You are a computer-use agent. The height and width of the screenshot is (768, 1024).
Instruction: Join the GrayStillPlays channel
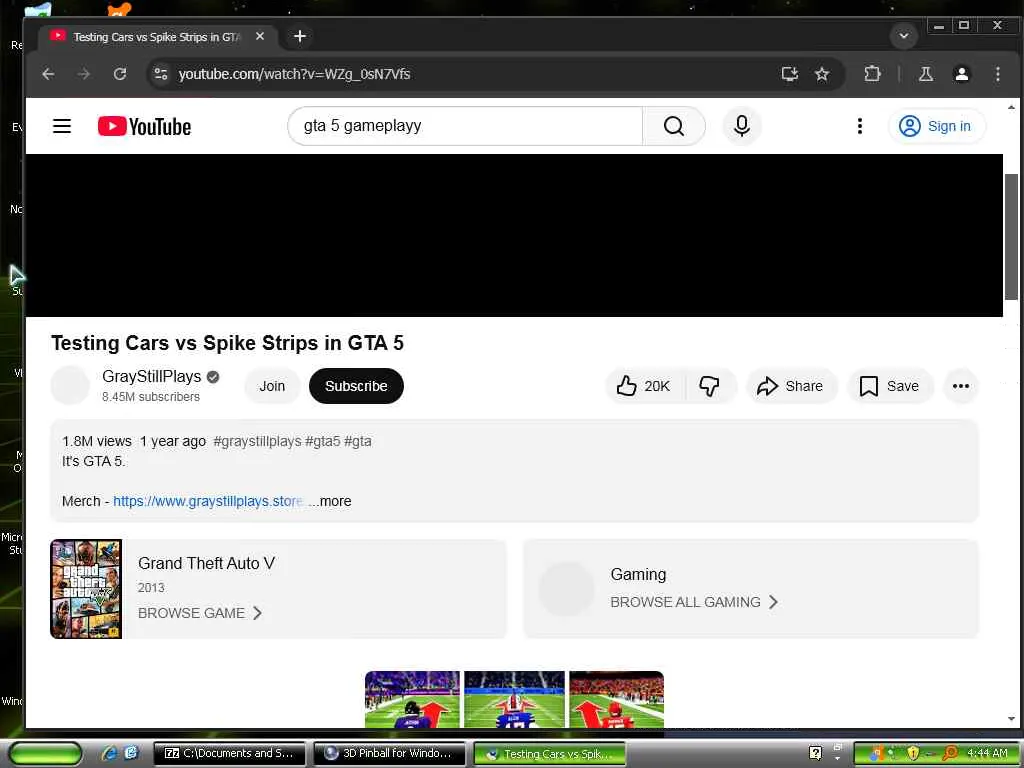pyautogui.click(x=272, y=386)
